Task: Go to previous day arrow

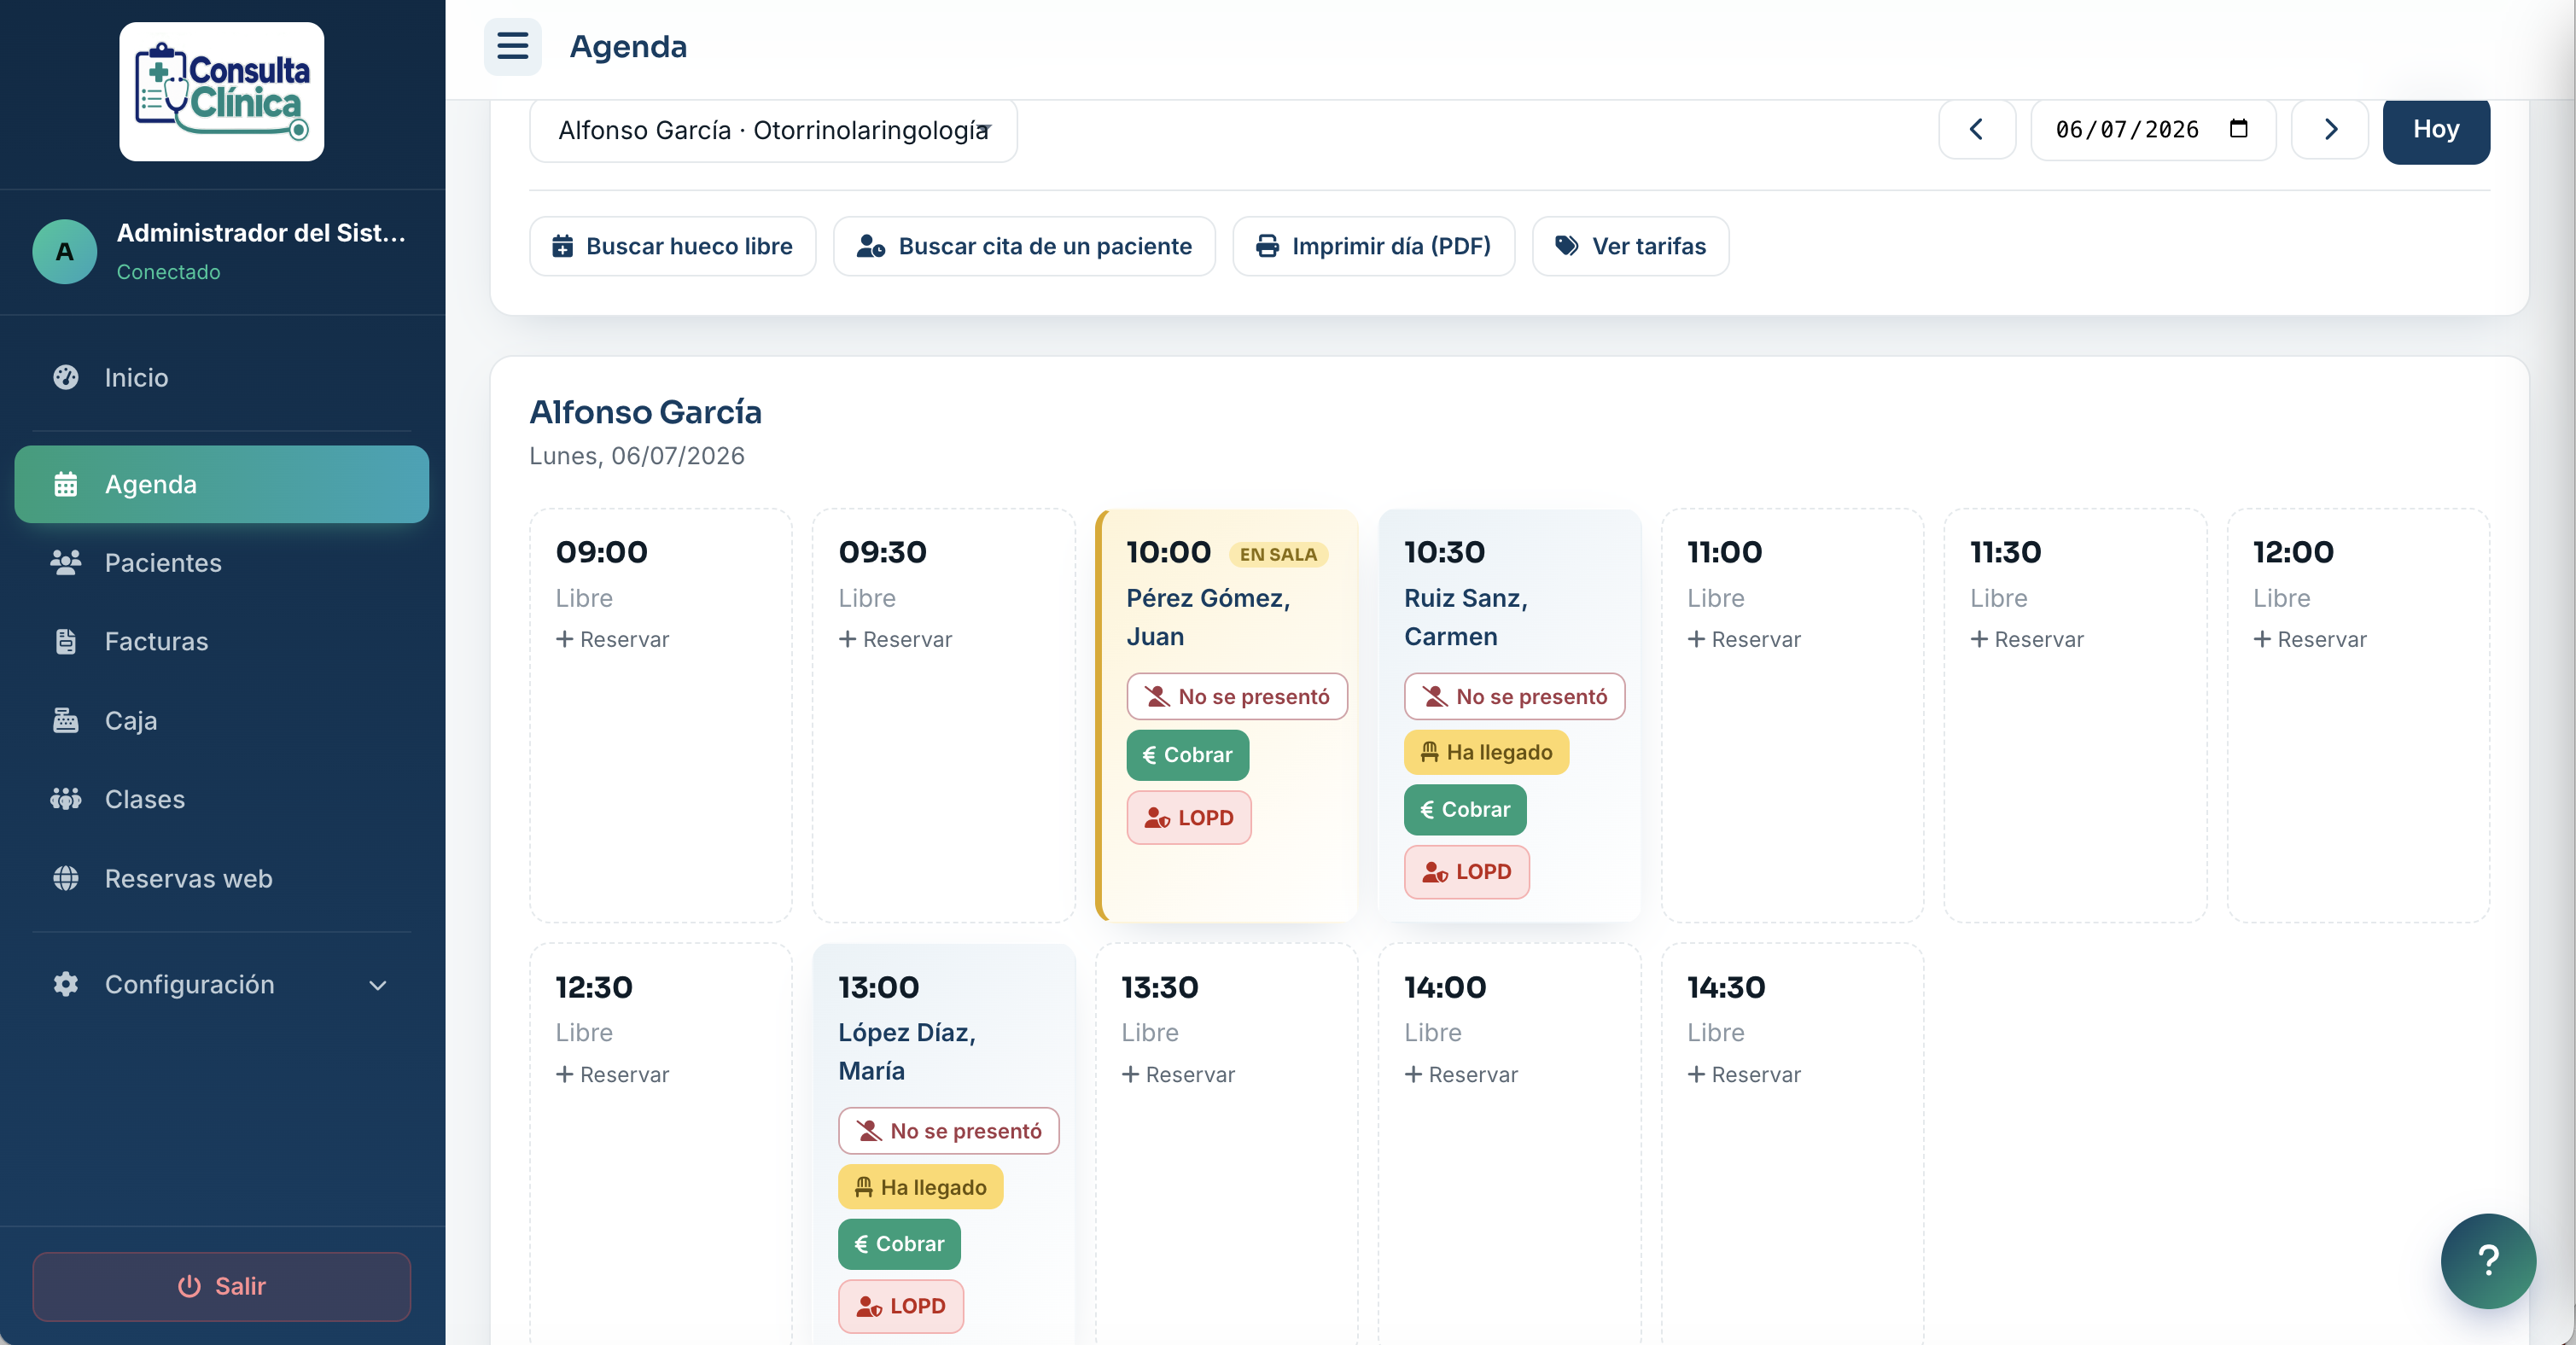Action: tap(1976, 129)
